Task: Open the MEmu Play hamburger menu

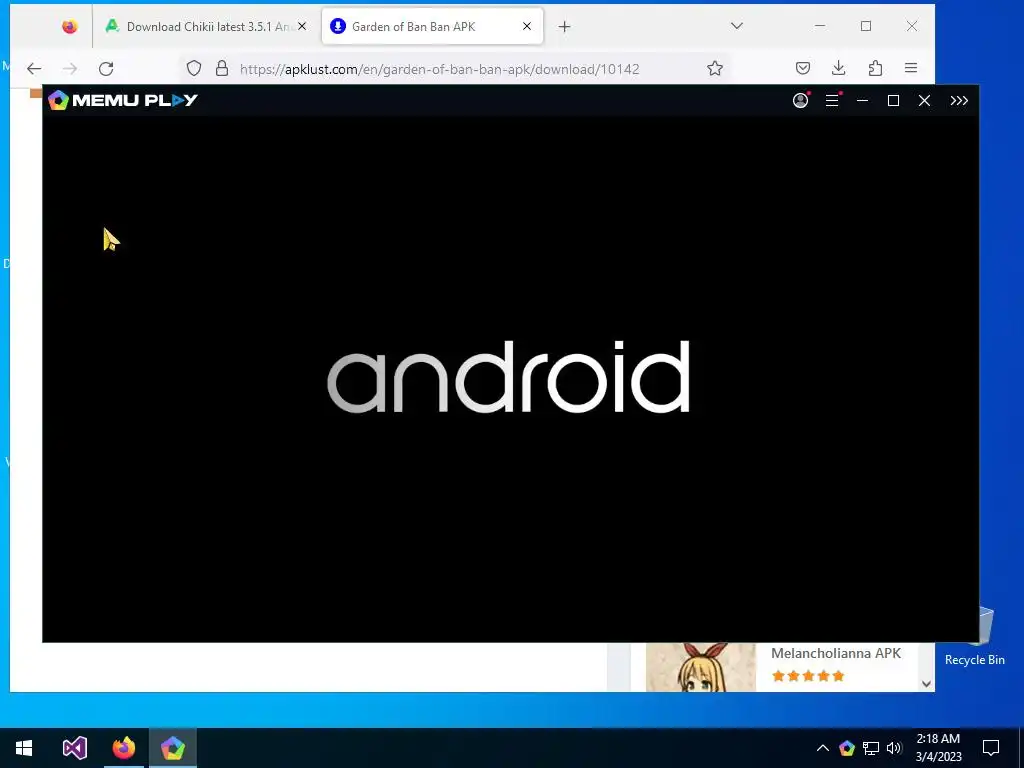Action: (x=832, y=100)
